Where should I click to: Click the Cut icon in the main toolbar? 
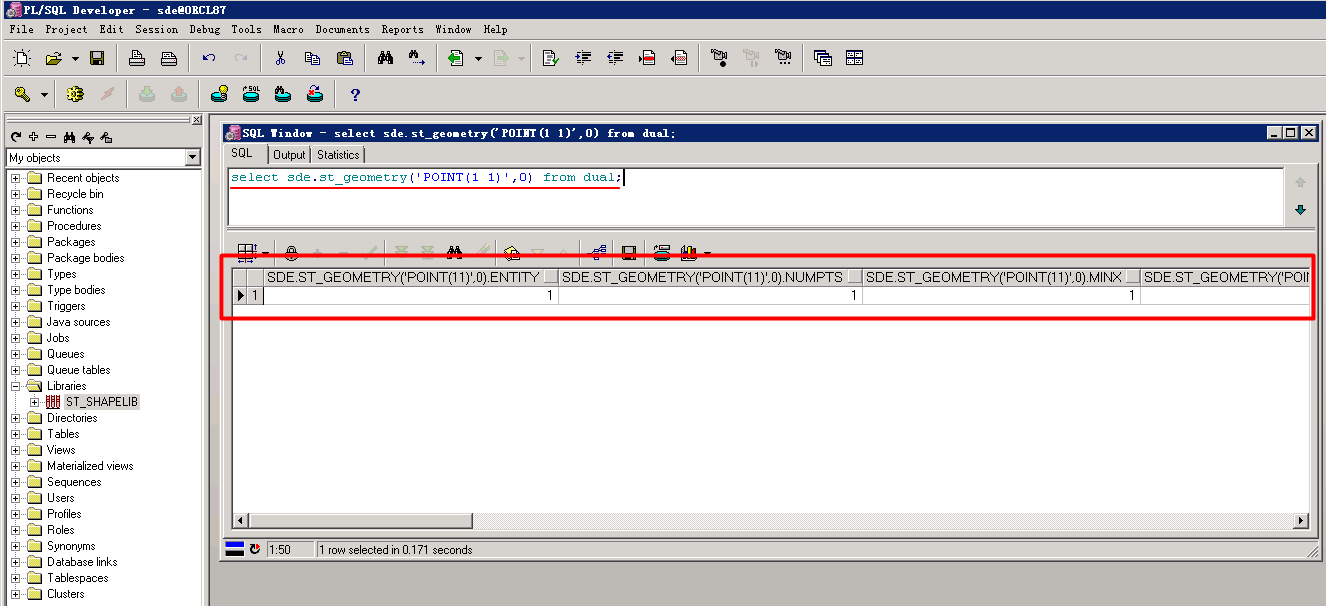click(280, 57)
